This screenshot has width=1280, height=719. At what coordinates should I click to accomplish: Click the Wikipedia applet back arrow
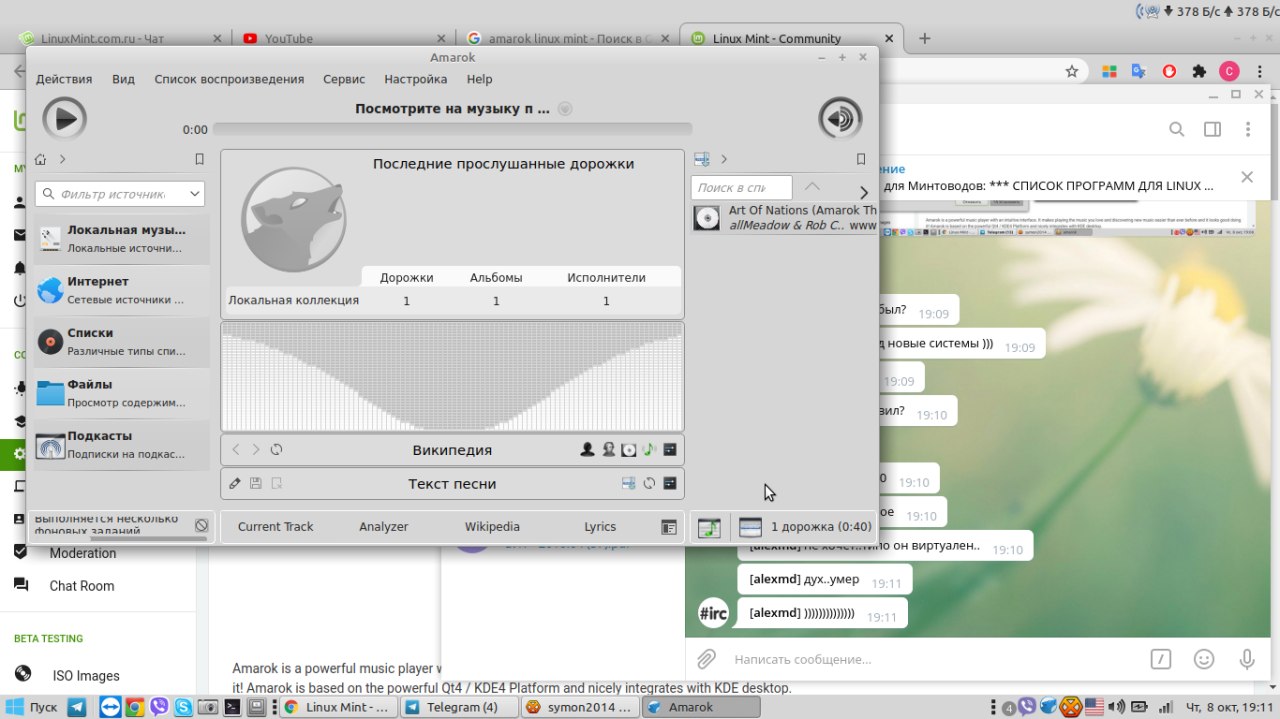click(236, 450)
